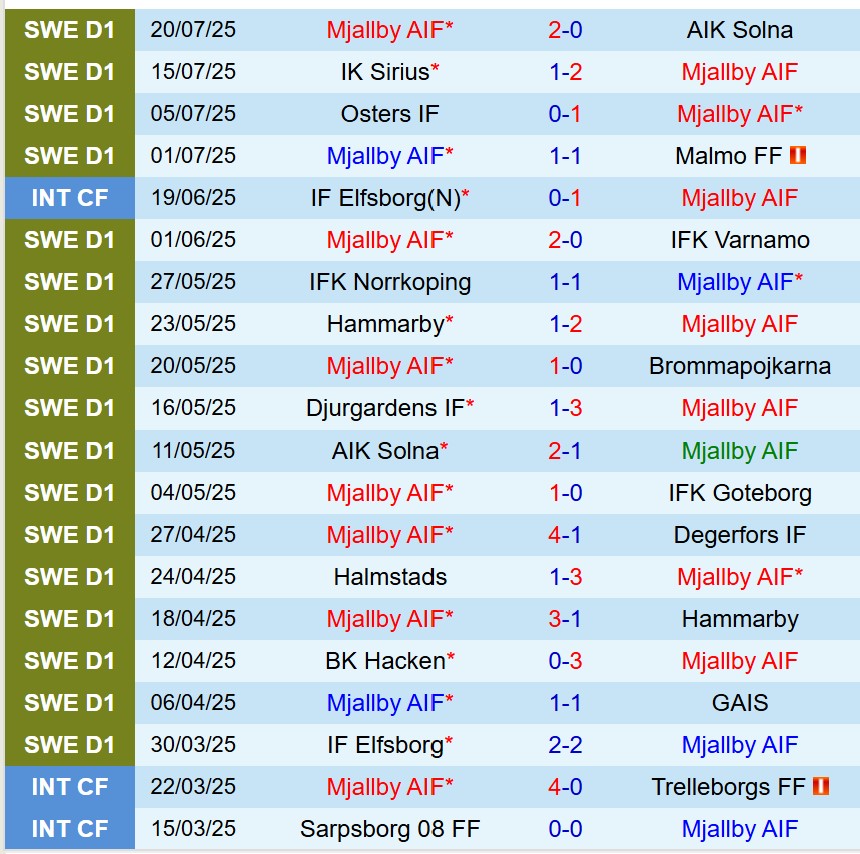Click the 0-0 score on 15/03/25
Viewport: 860px width, 854px height.
point(565,829)
